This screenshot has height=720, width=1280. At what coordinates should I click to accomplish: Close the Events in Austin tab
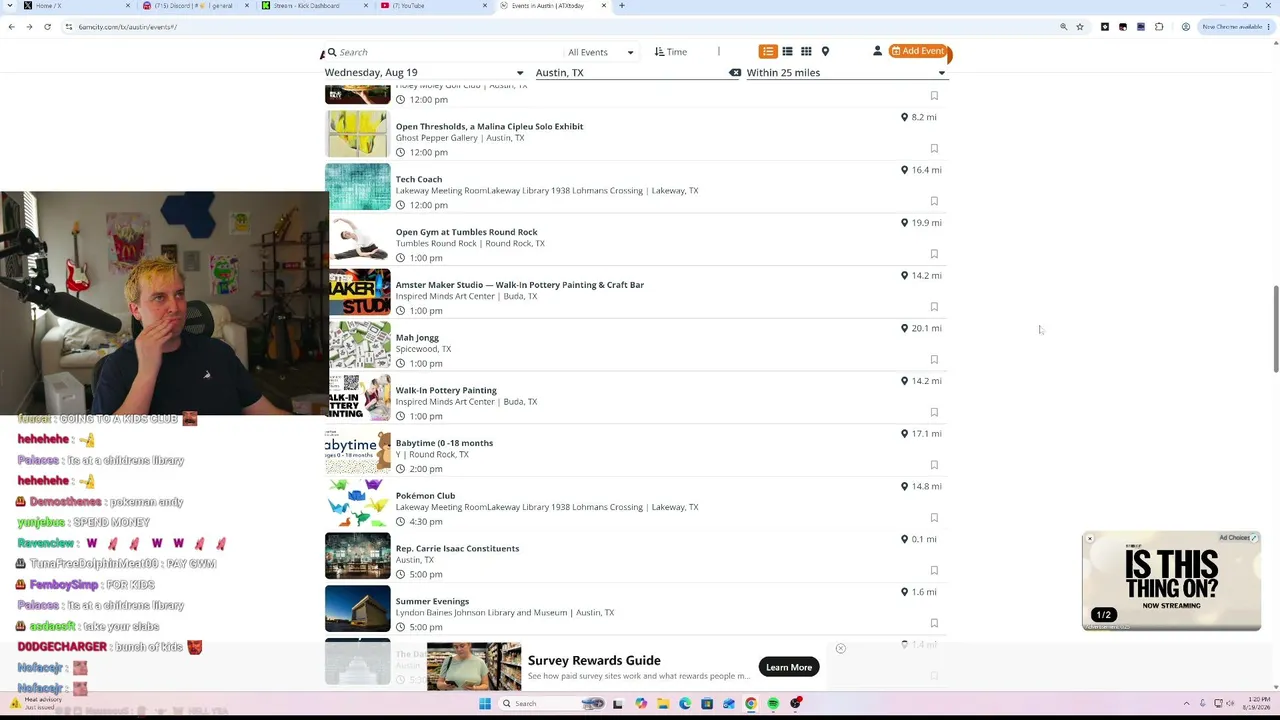point(604,6)
